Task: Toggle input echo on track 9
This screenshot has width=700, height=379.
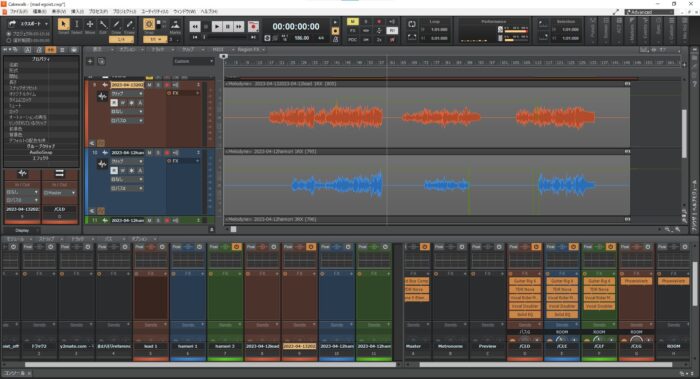Action: (175, 84)
